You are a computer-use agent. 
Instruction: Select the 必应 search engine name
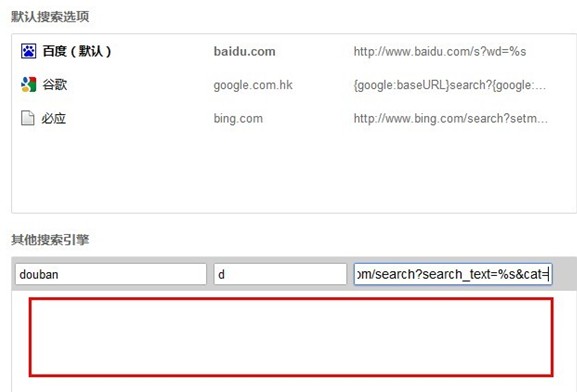54,118
